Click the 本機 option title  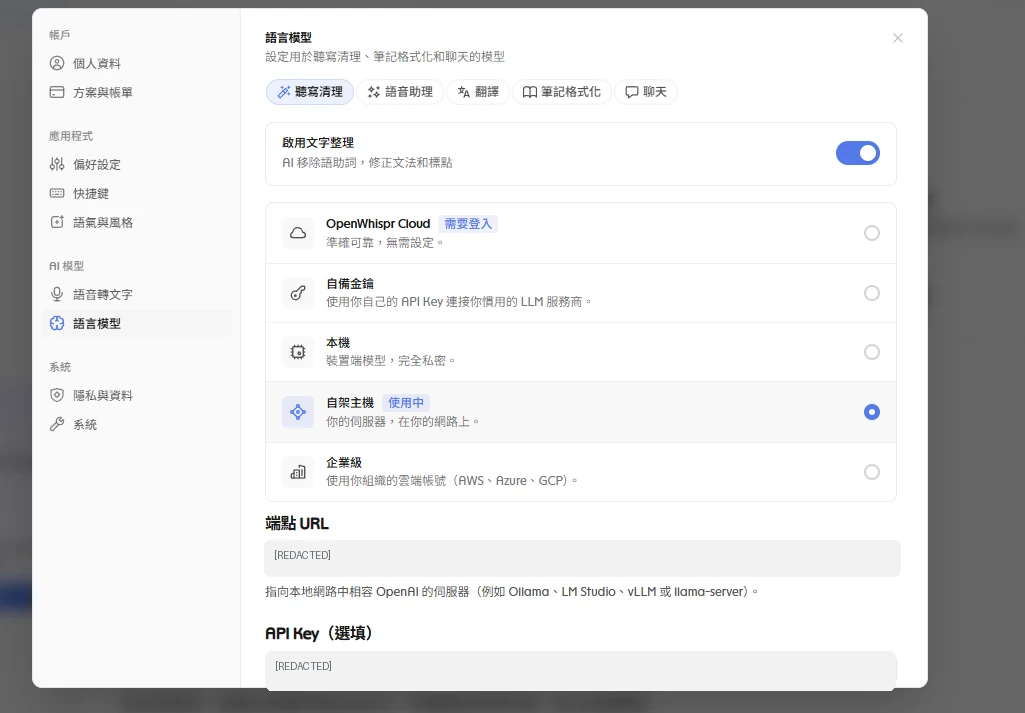pyautogui.click(x=338, y=342)
